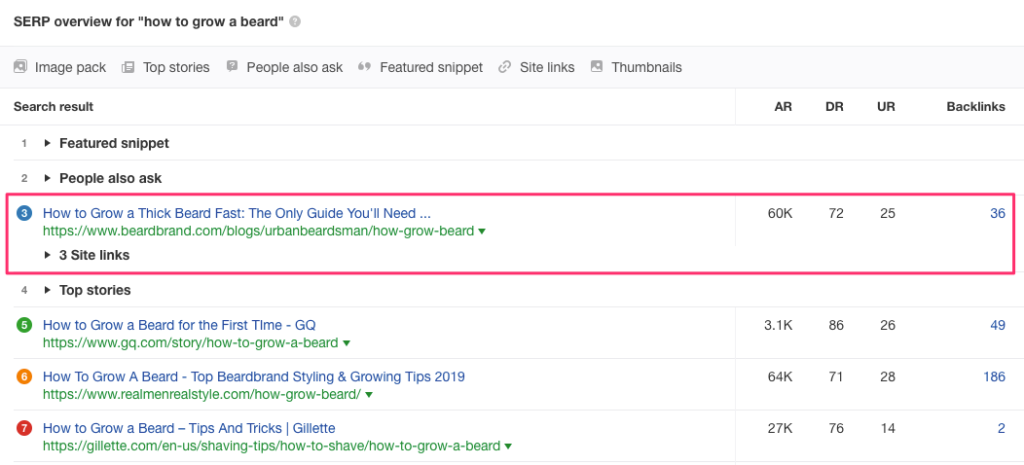Image resolution: width=1024 pixels, height=465 pixels.
Task: Click the 27K AR value
Action: 780,428
